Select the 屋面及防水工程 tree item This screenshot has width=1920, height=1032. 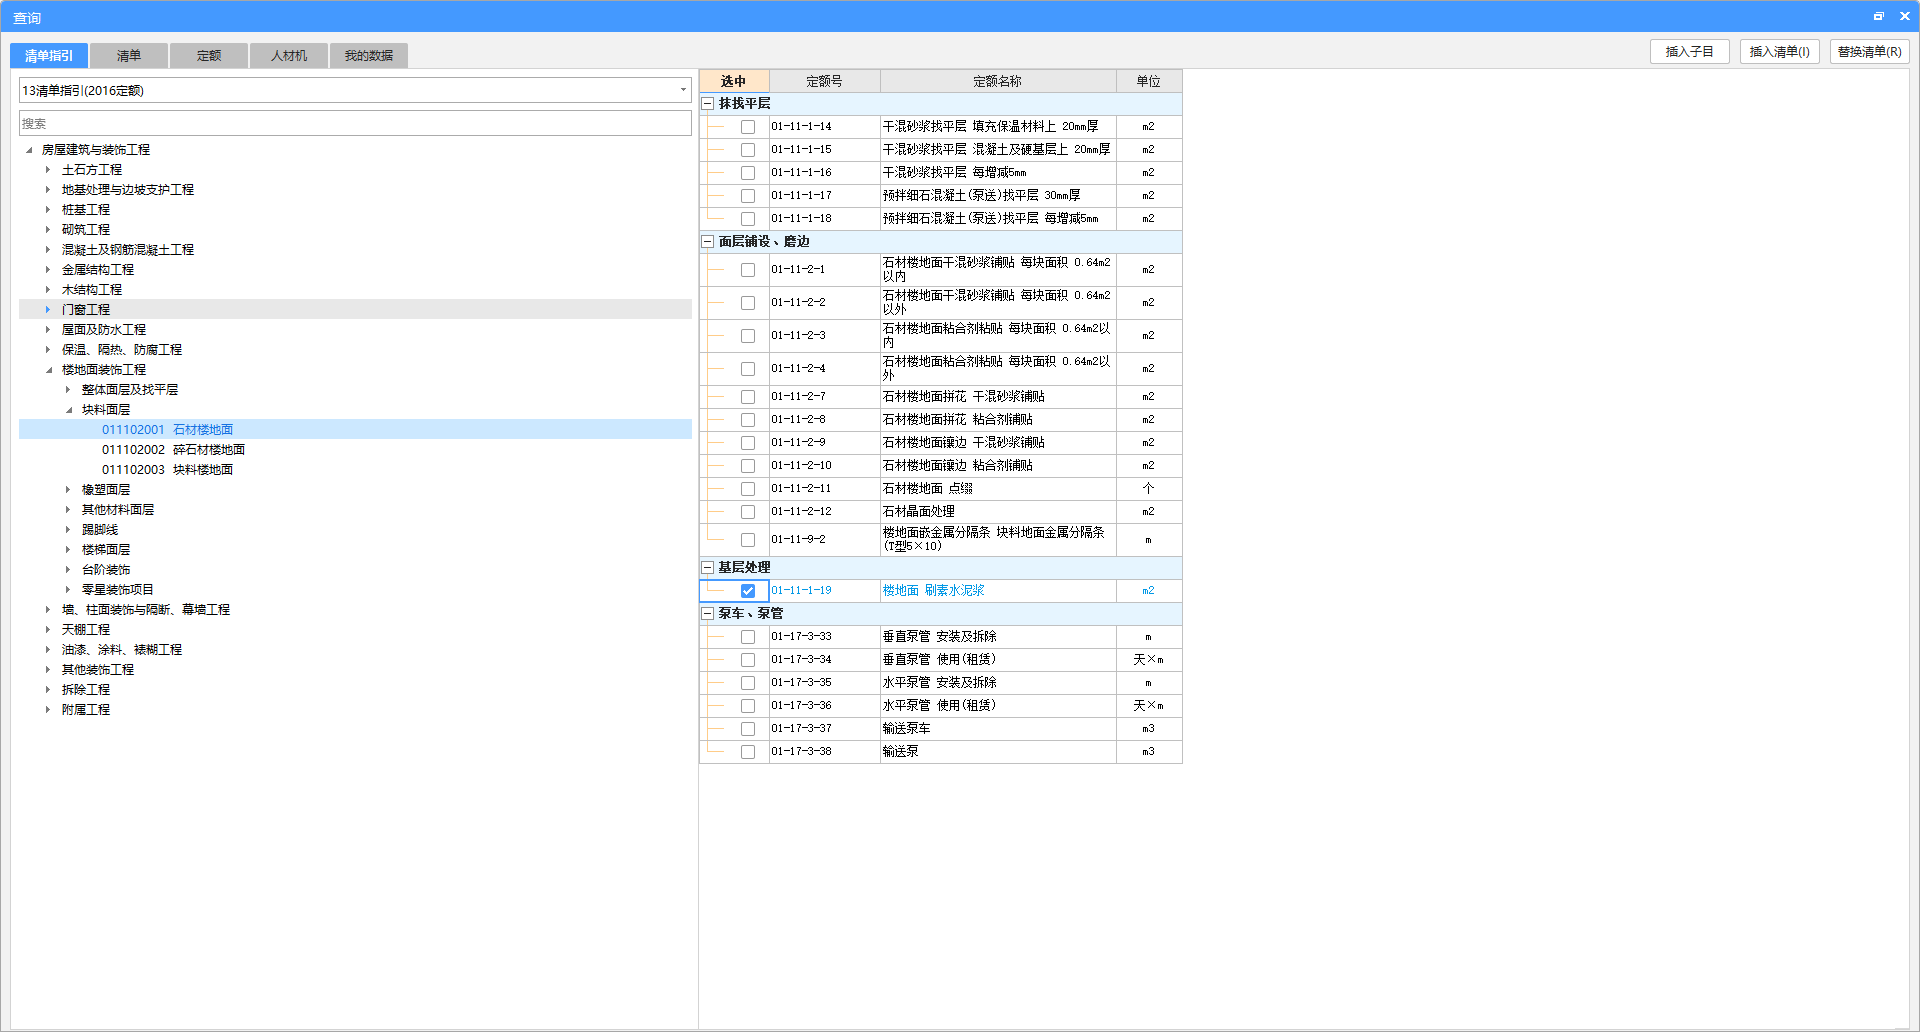point(104,330)
